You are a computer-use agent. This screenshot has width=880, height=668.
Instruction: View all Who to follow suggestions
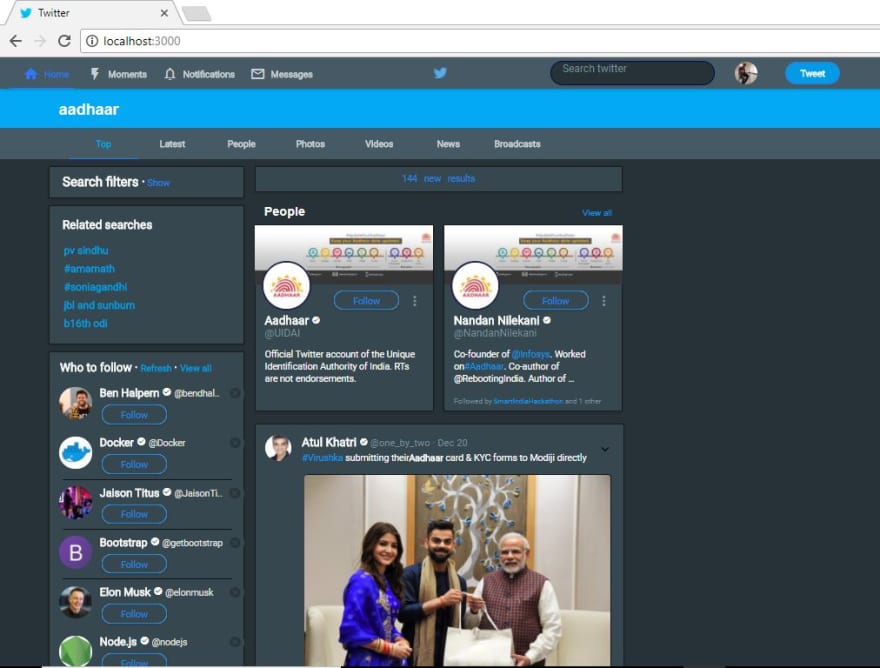196,368
